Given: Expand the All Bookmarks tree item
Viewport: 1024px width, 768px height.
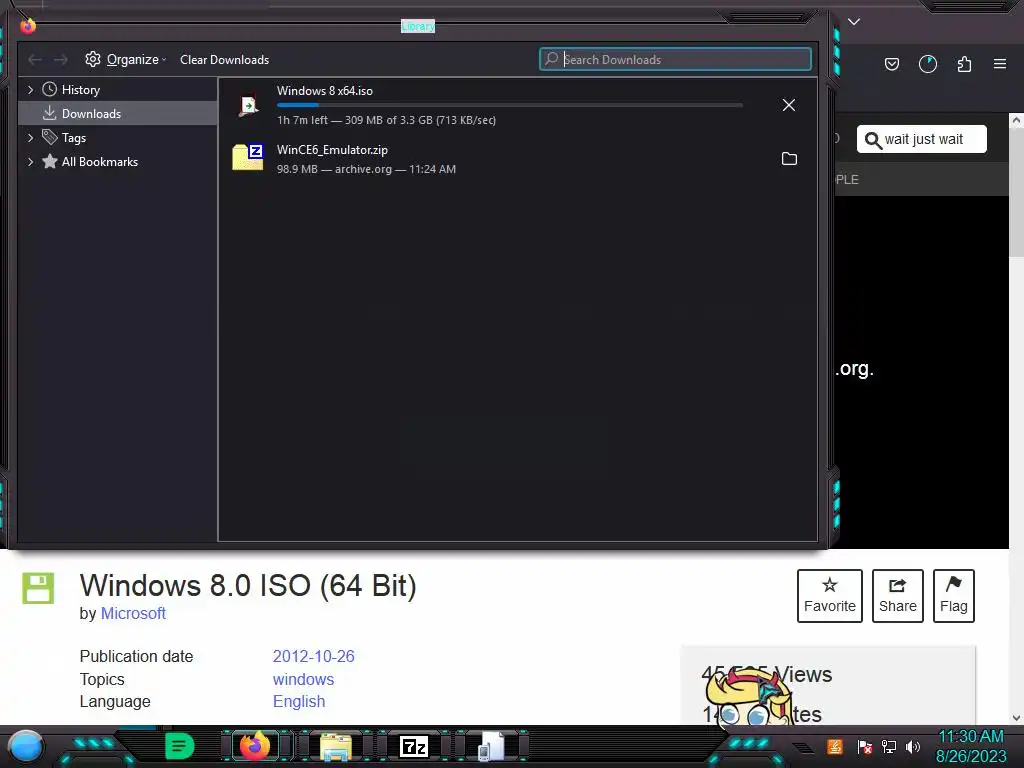Looking at the screenshot, I should [30, 162].
